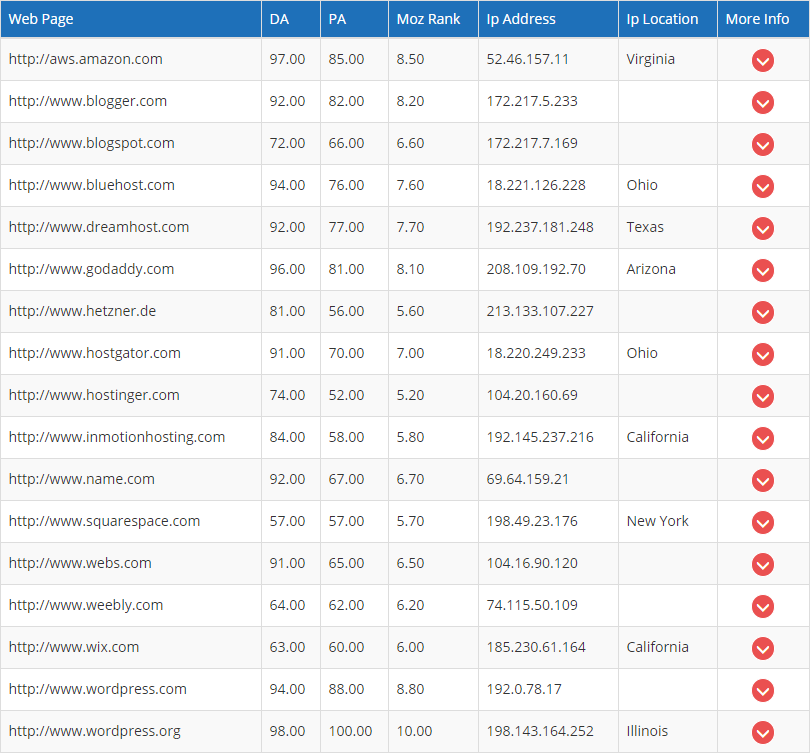This screenshot has width=810, height=753.
Task: Sort by the DA column header
Action: (x=291, y=19)
